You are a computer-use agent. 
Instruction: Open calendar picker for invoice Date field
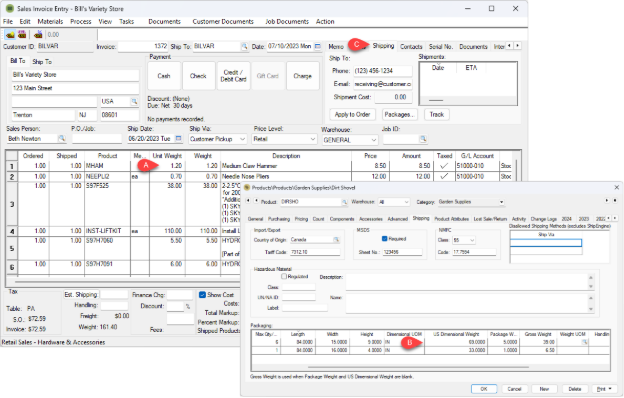click(x=318, y=47)
